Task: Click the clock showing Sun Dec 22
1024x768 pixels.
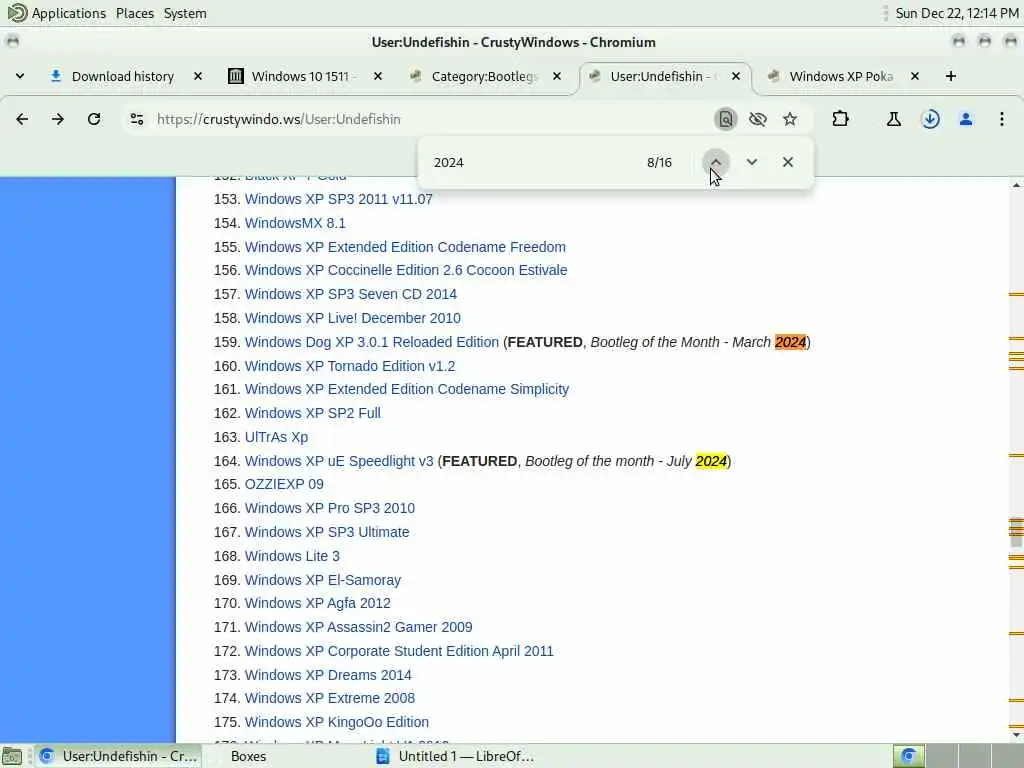Action: coord(957,13)
